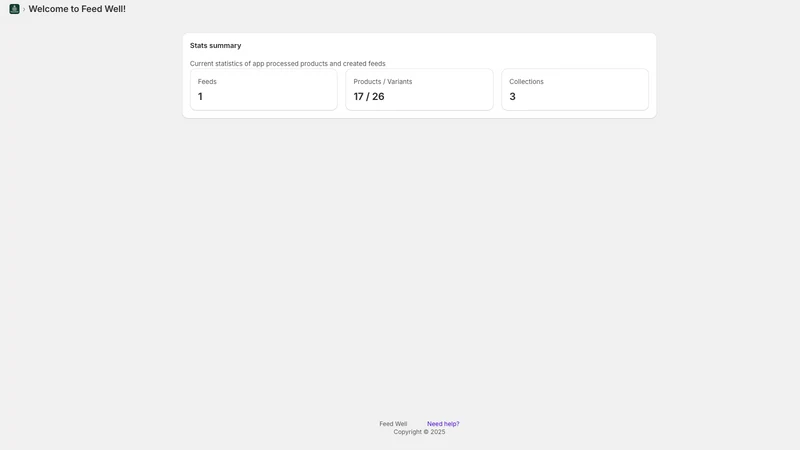Click the Current statistics description text

click(x=288, y=64)
